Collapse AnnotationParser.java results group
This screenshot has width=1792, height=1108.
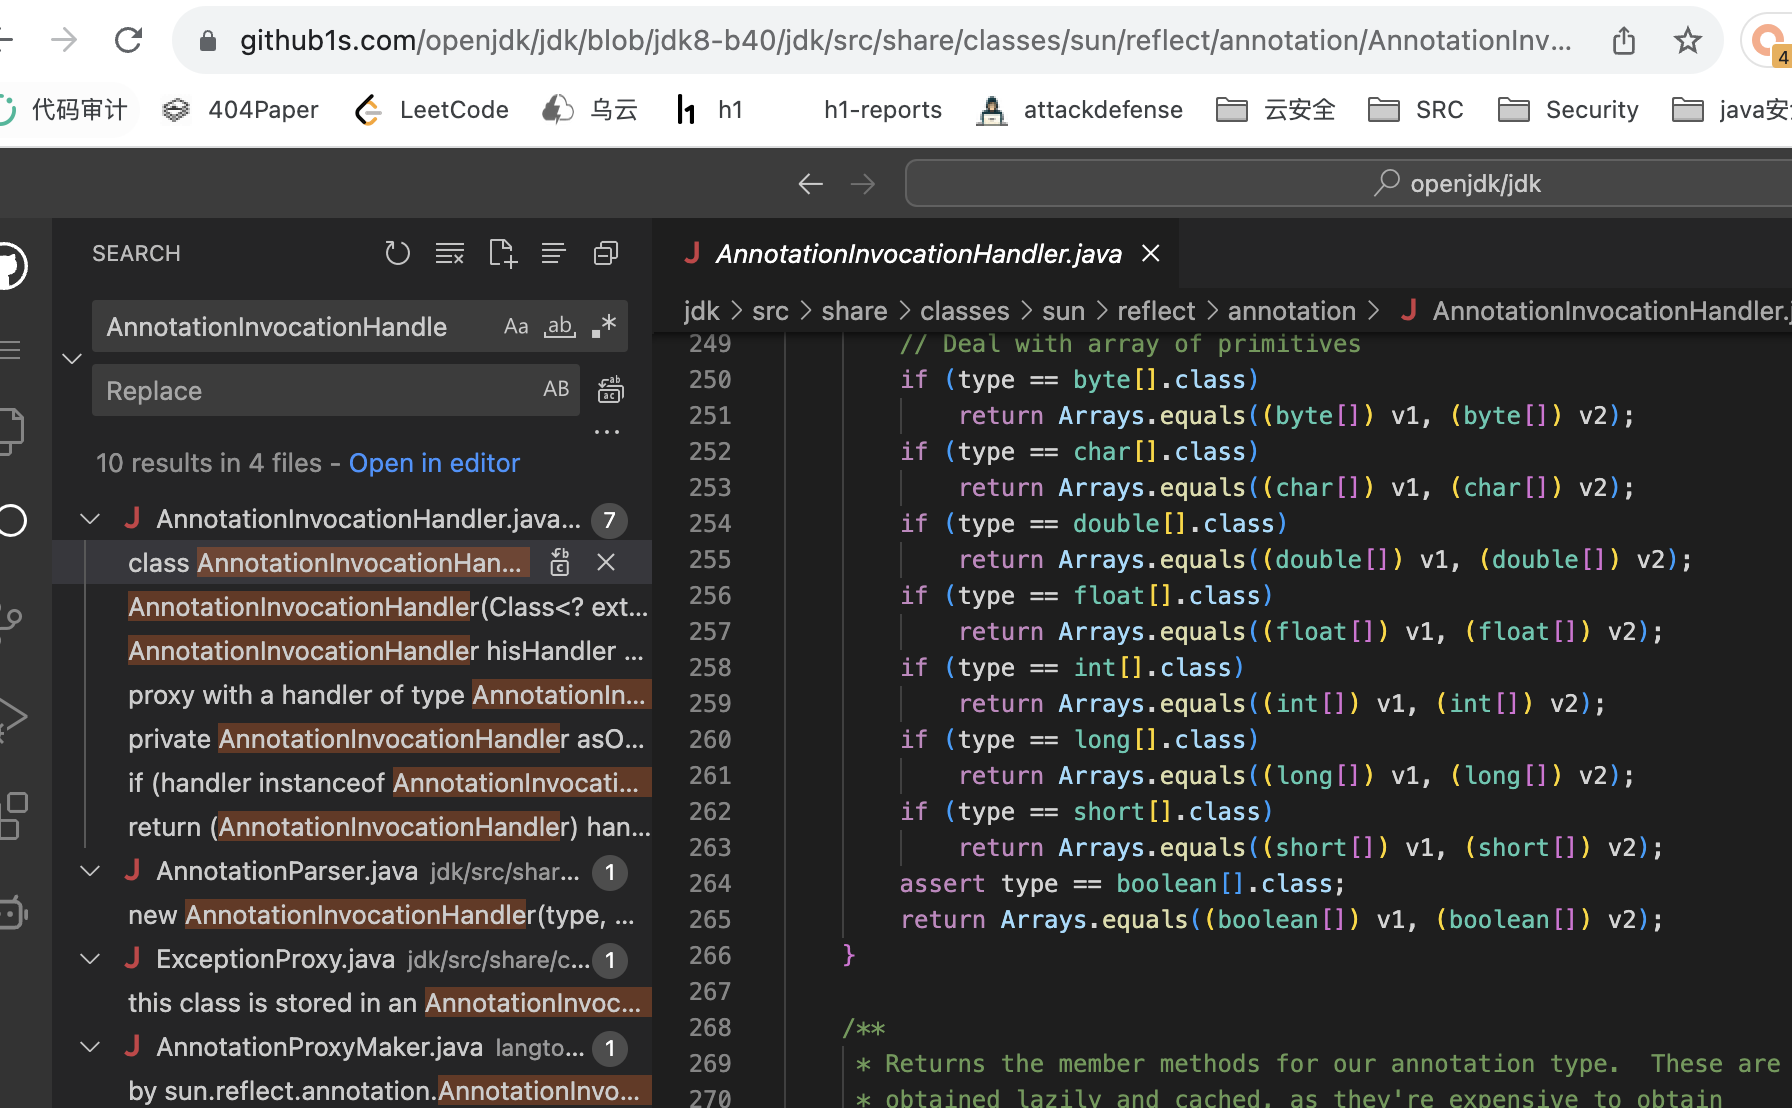(x=90, y=871)
